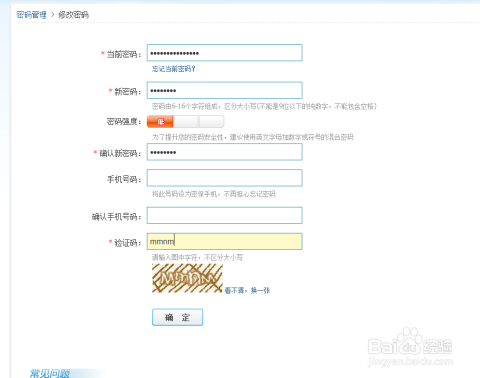Click the 常见问题 heading

pos(50,373)
